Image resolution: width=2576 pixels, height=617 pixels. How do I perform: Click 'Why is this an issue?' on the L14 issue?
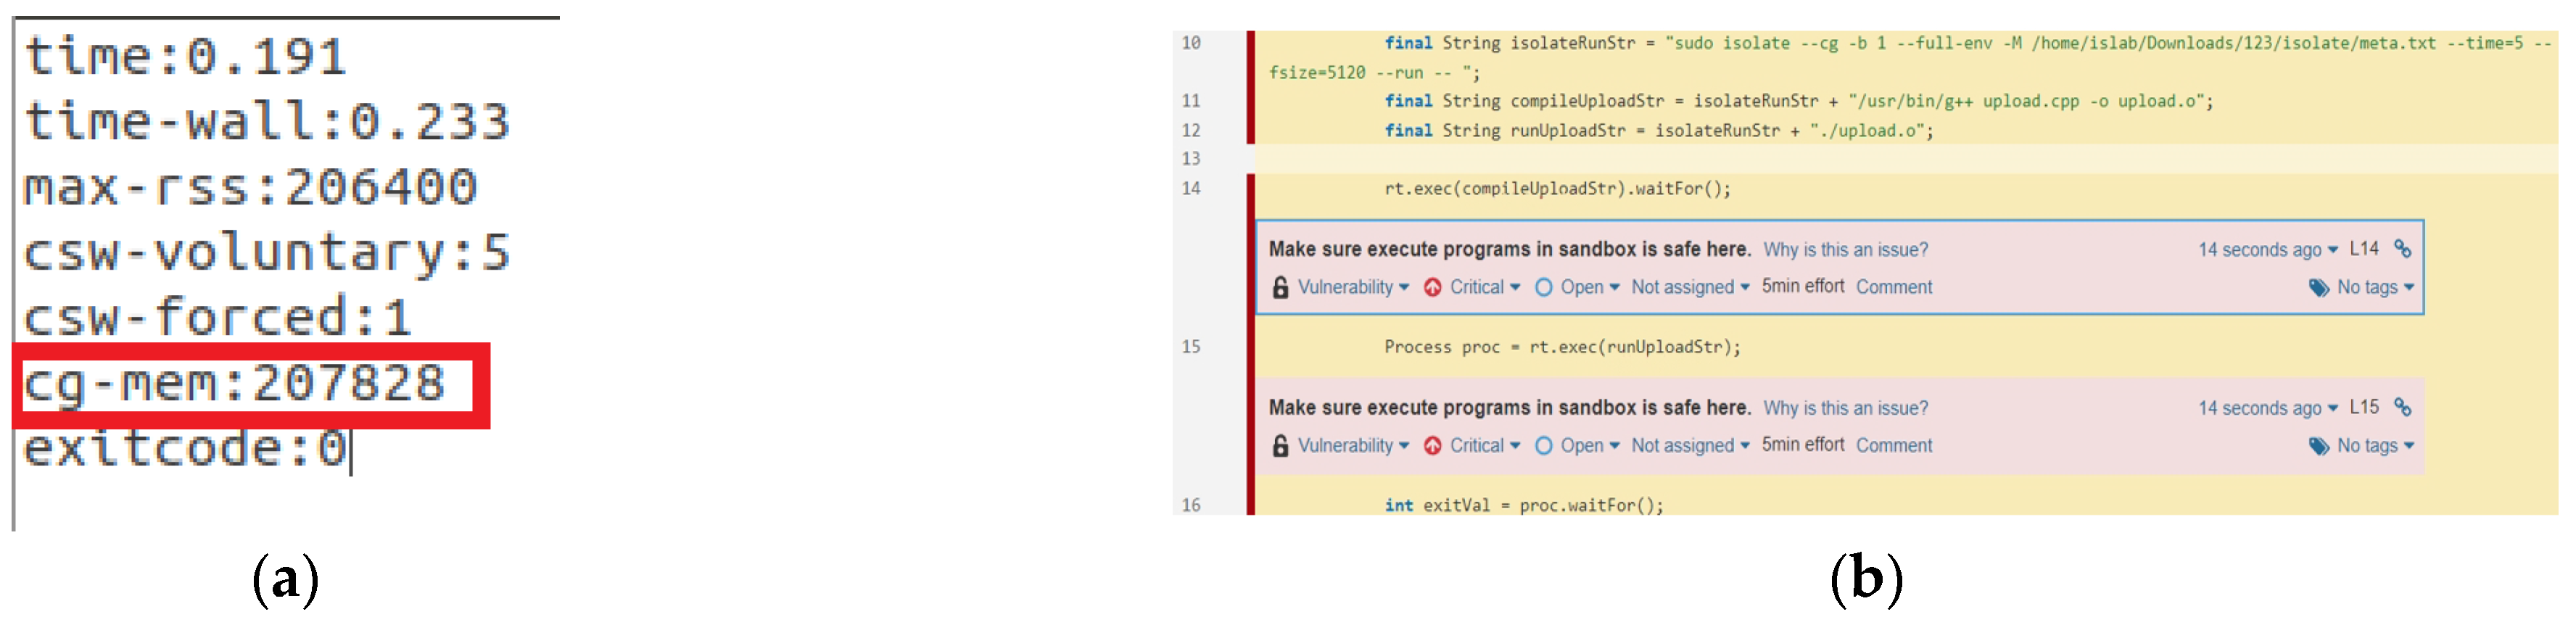point(1845,250)
